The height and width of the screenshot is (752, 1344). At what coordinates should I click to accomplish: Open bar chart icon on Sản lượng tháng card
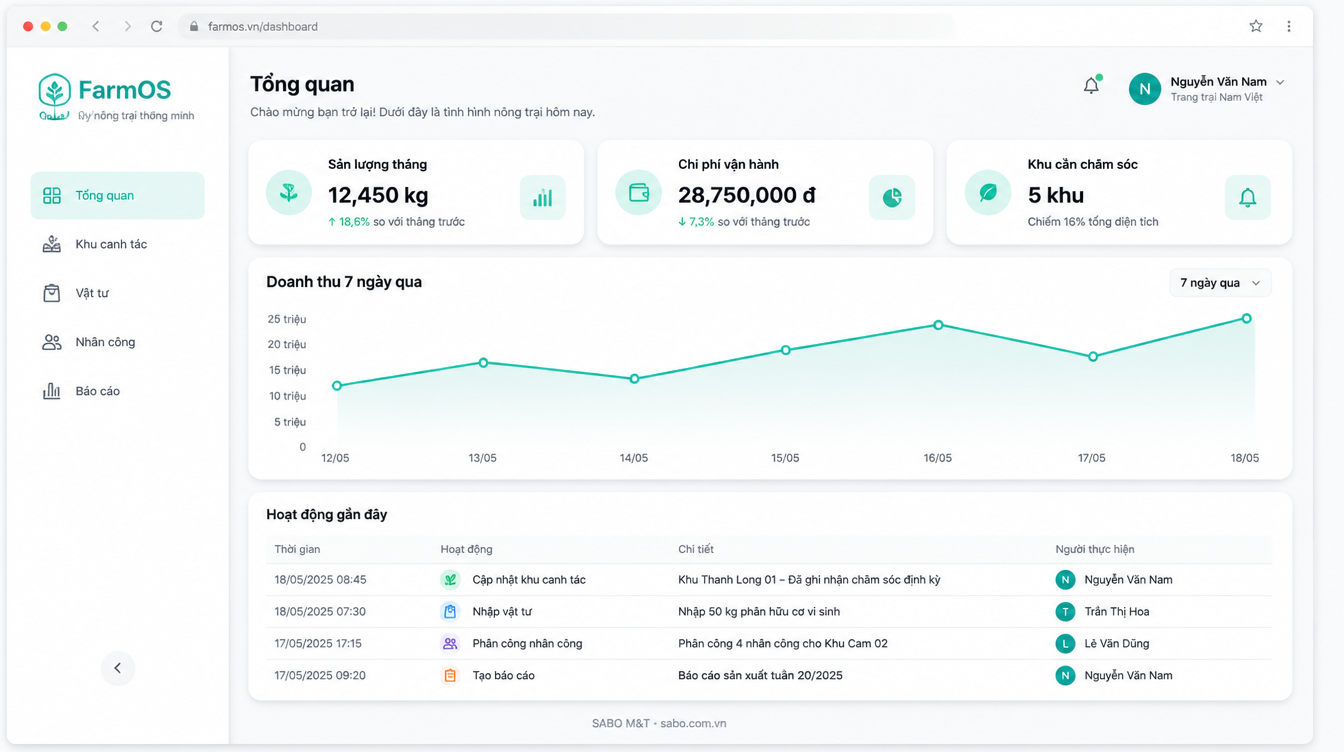[x=542, y=197]
